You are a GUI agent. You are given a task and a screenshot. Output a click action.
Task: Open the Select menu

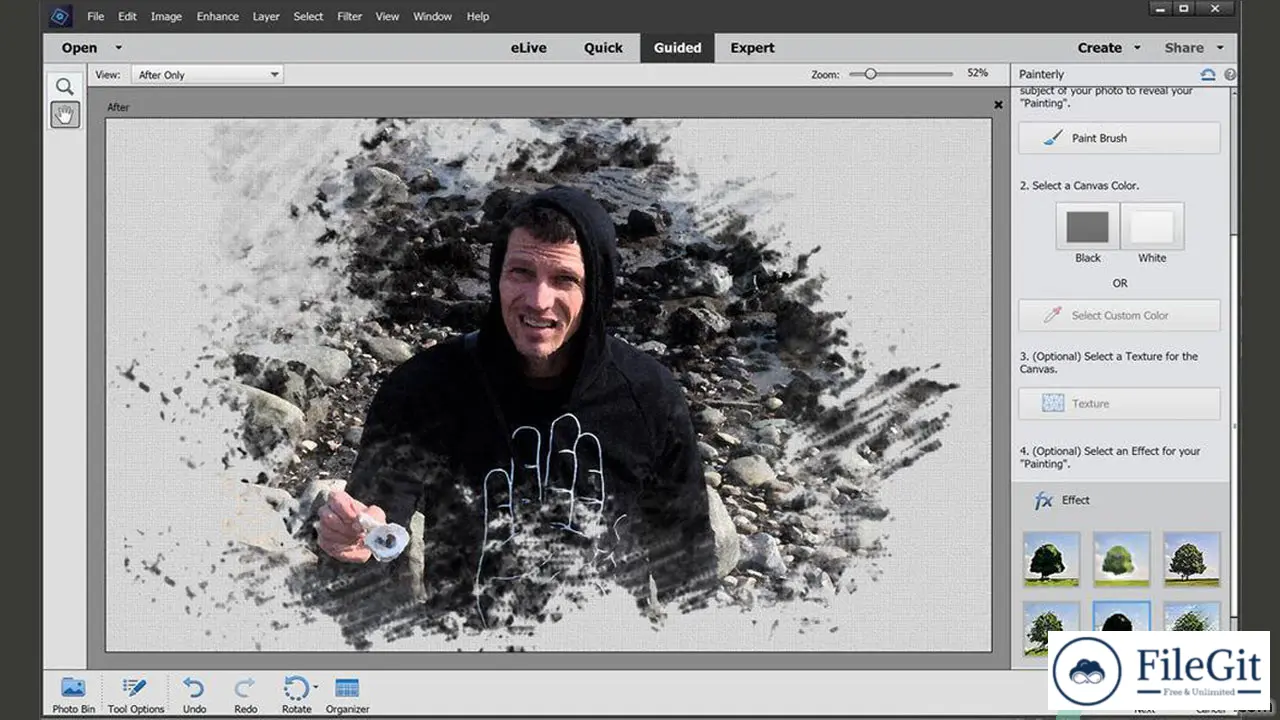click(308, 16)
